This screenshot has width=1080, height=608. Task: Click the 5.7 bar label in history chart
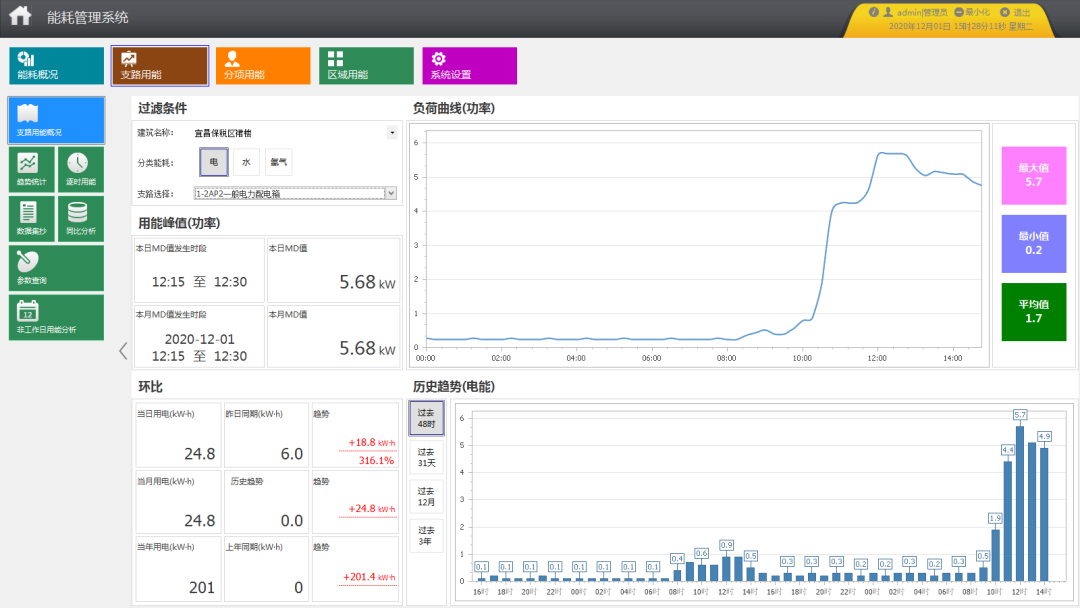click(x=1020, y=415)
